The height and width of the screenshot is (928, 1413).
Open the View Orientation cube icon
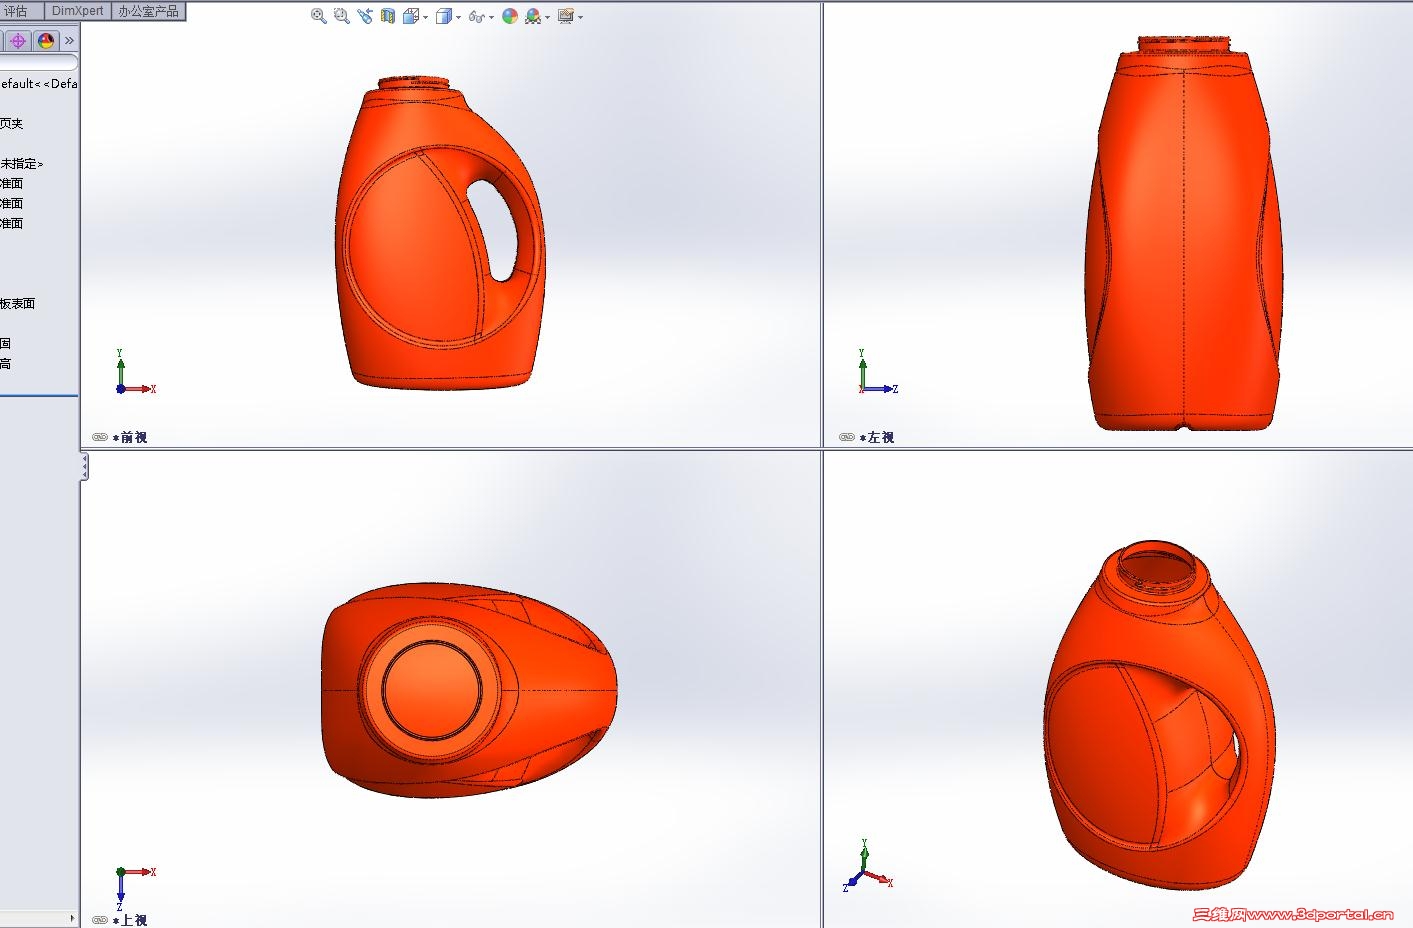point(410,16)
